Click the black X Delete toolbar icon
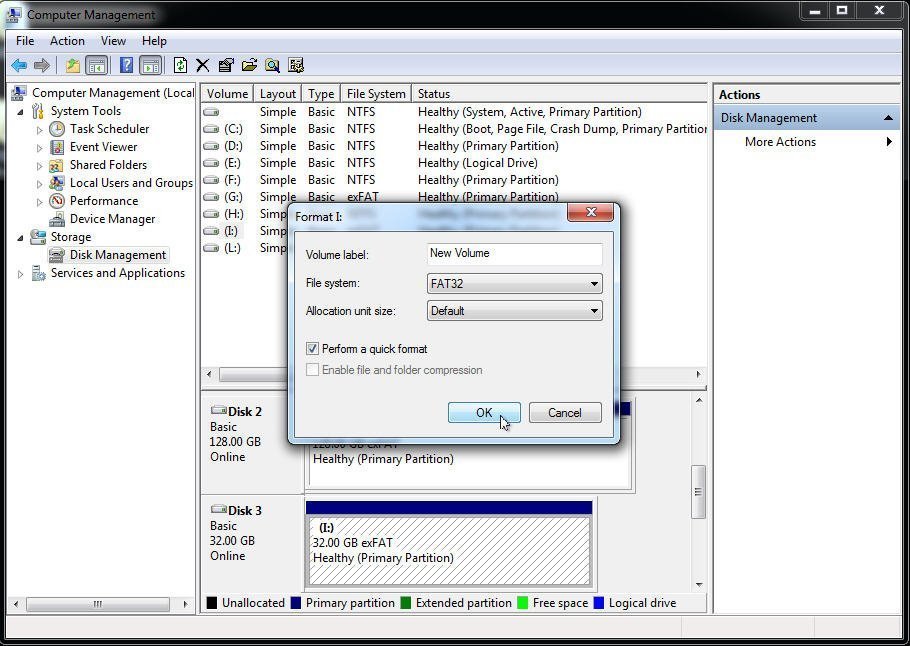 pos(203,65)
